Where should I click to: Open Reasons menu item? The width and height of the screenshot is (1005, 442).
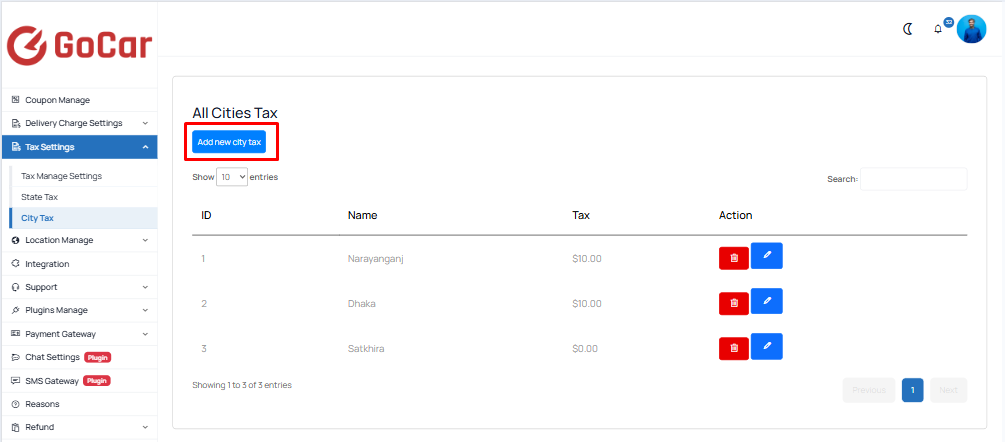coord(79,404)
